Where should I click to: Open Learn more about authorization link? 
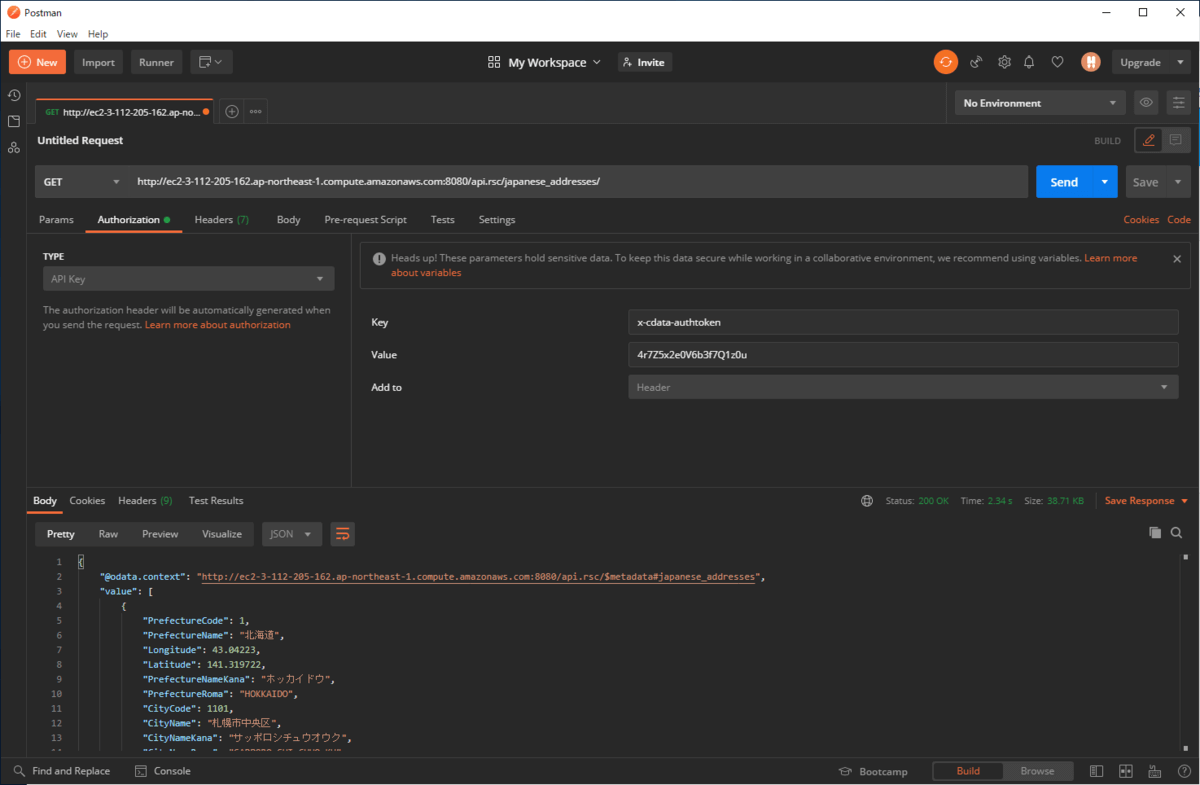[x=217, y=325]
